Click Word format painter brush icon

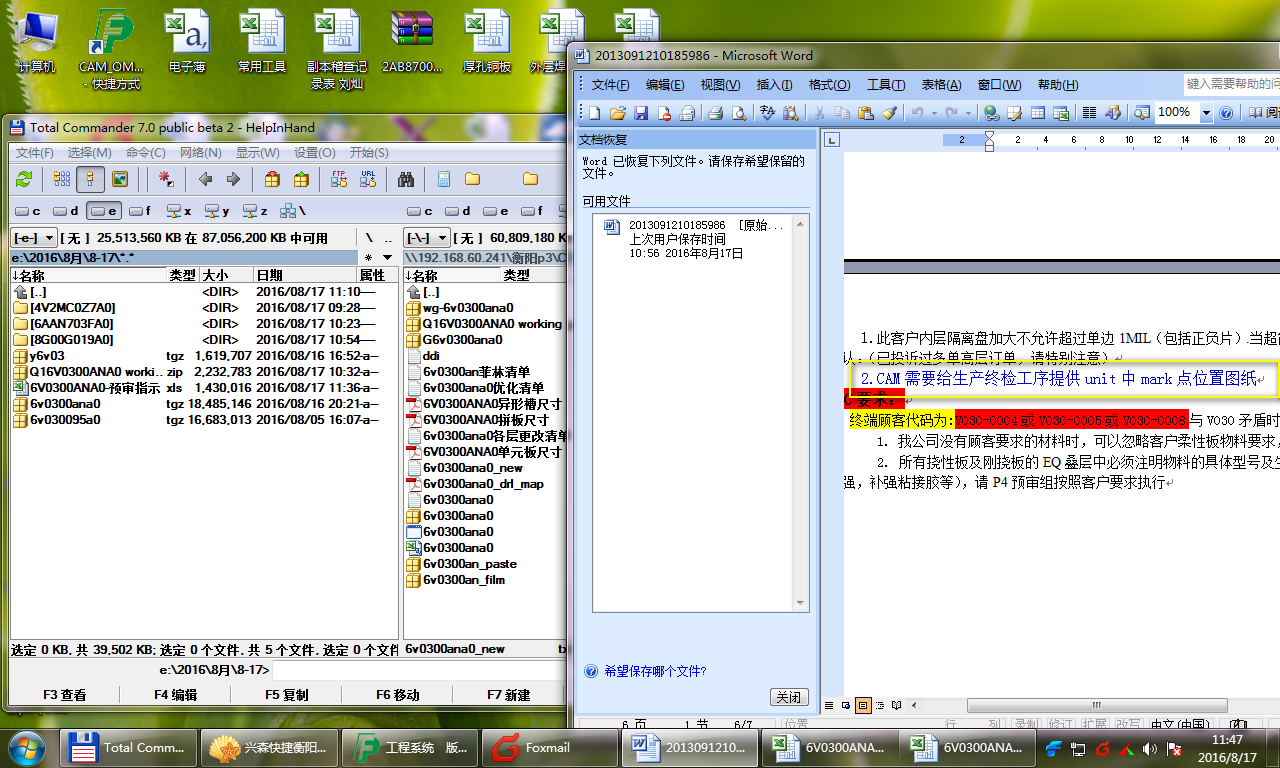pyautogui.click(x=889, y=113)
